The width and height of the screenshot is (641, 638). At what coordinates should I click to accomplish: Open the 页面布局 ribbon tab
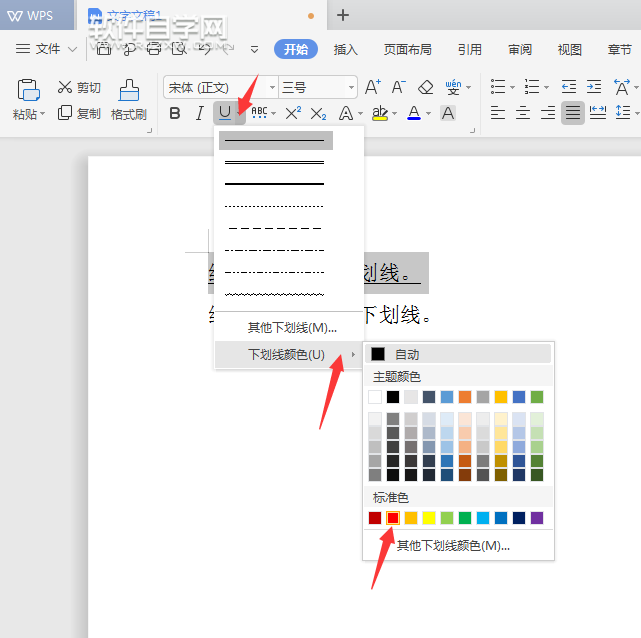(407, 49)
